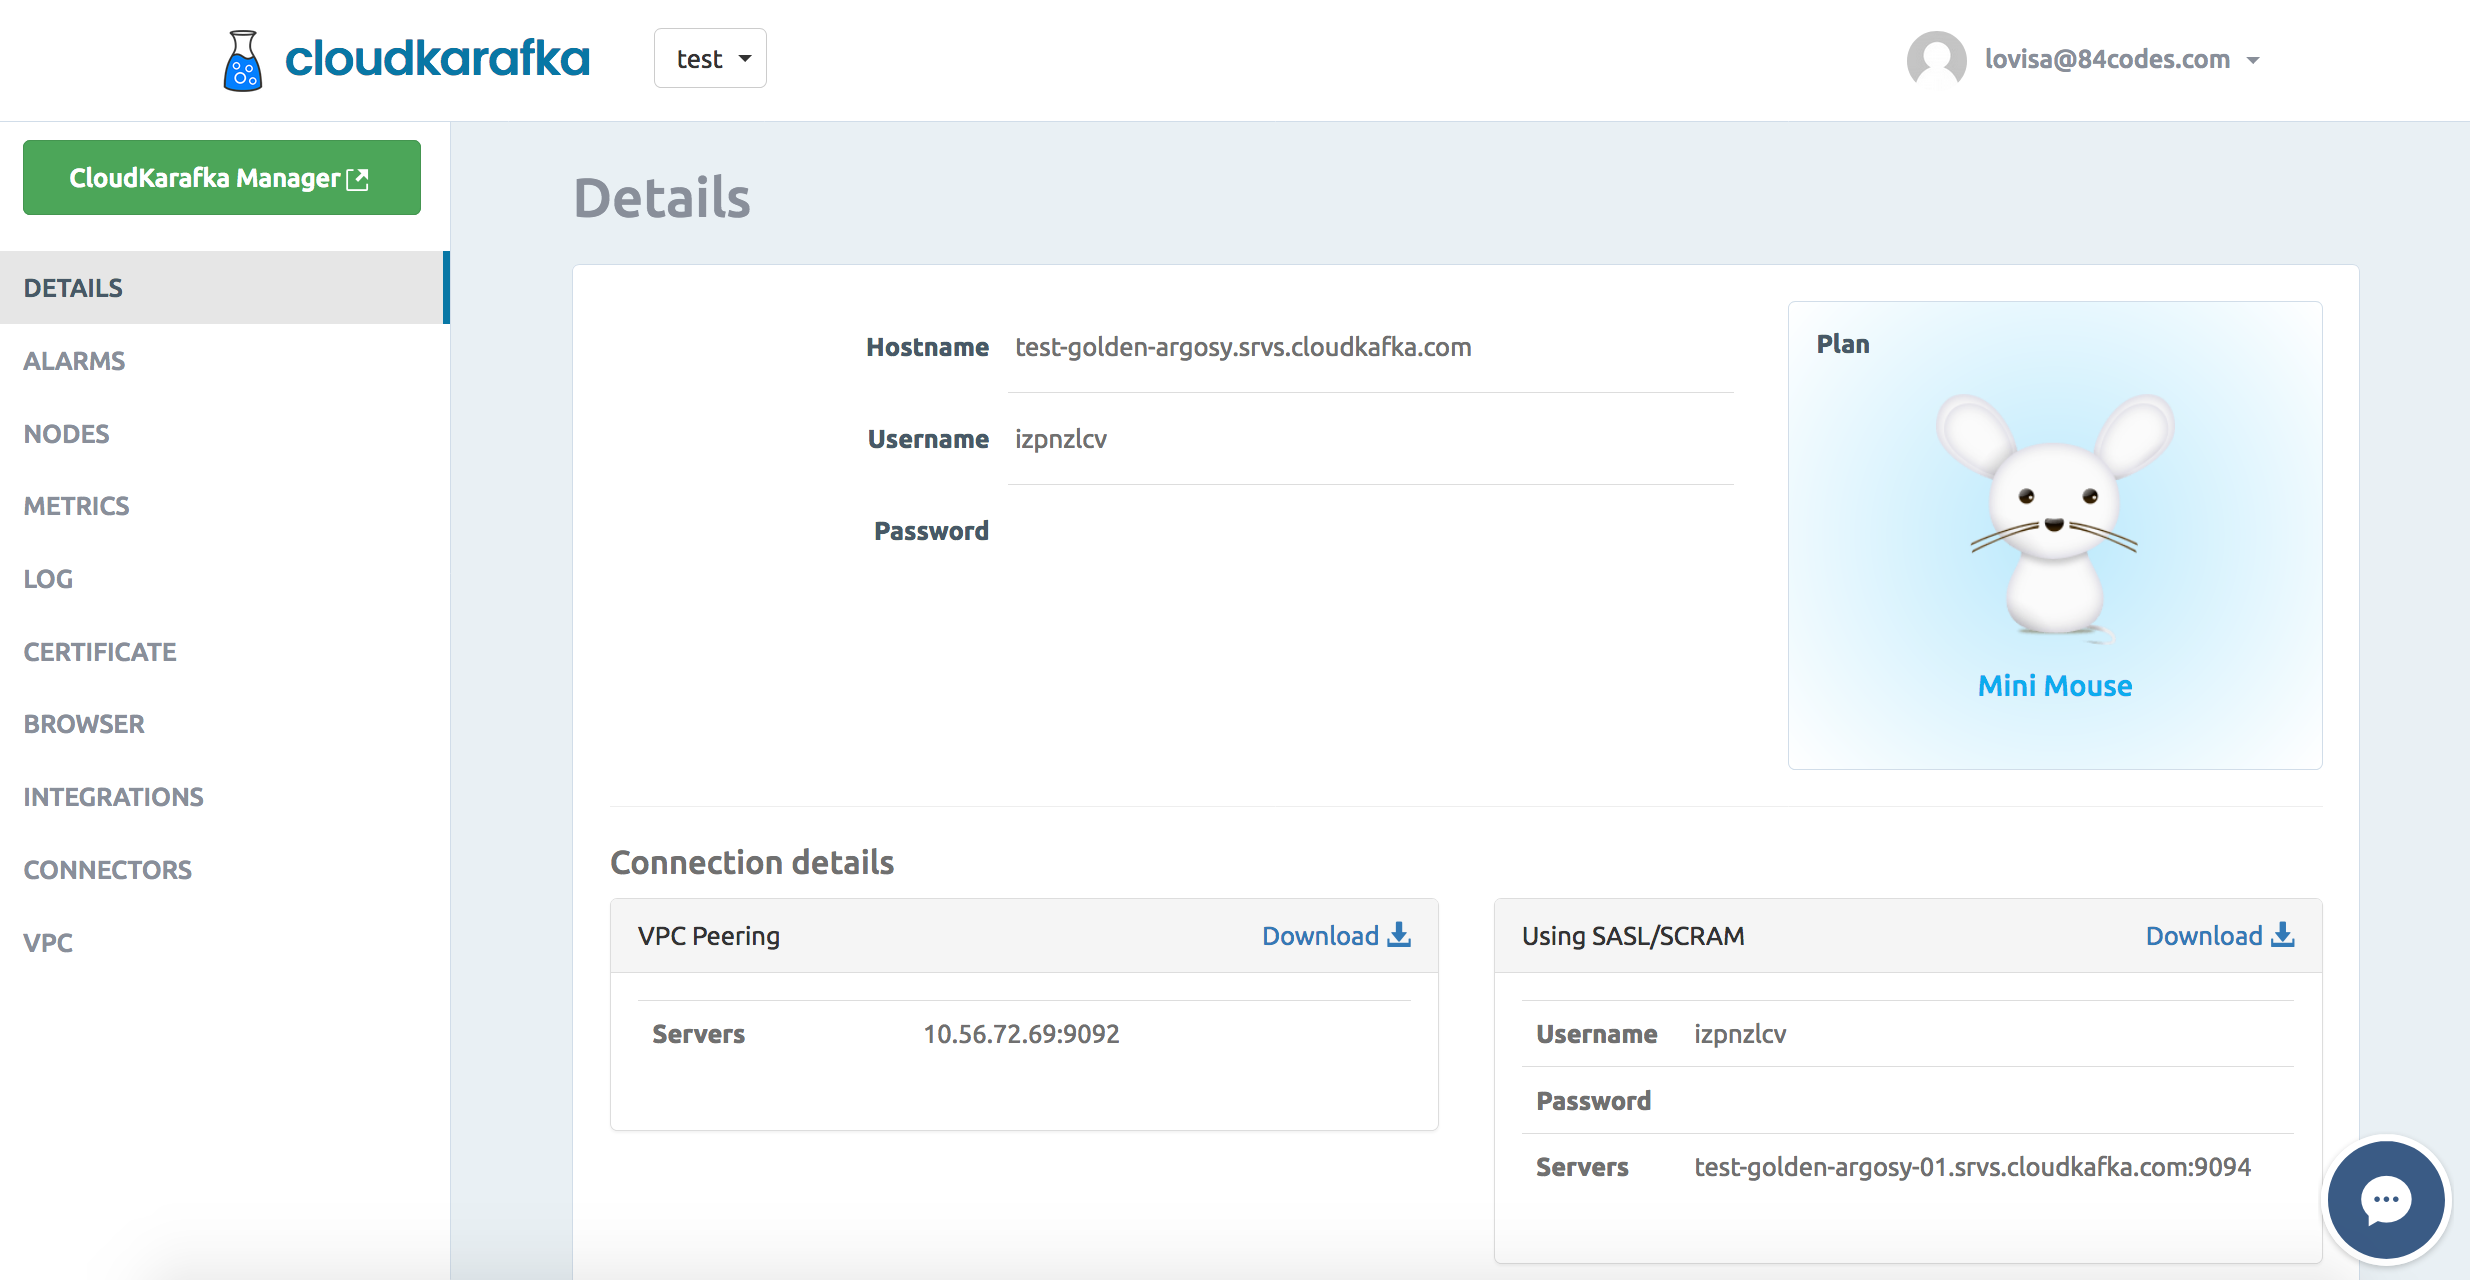2470x1280 pixels.
Task: Open VPC settings in sidebar
Action: tap(48, 943)
